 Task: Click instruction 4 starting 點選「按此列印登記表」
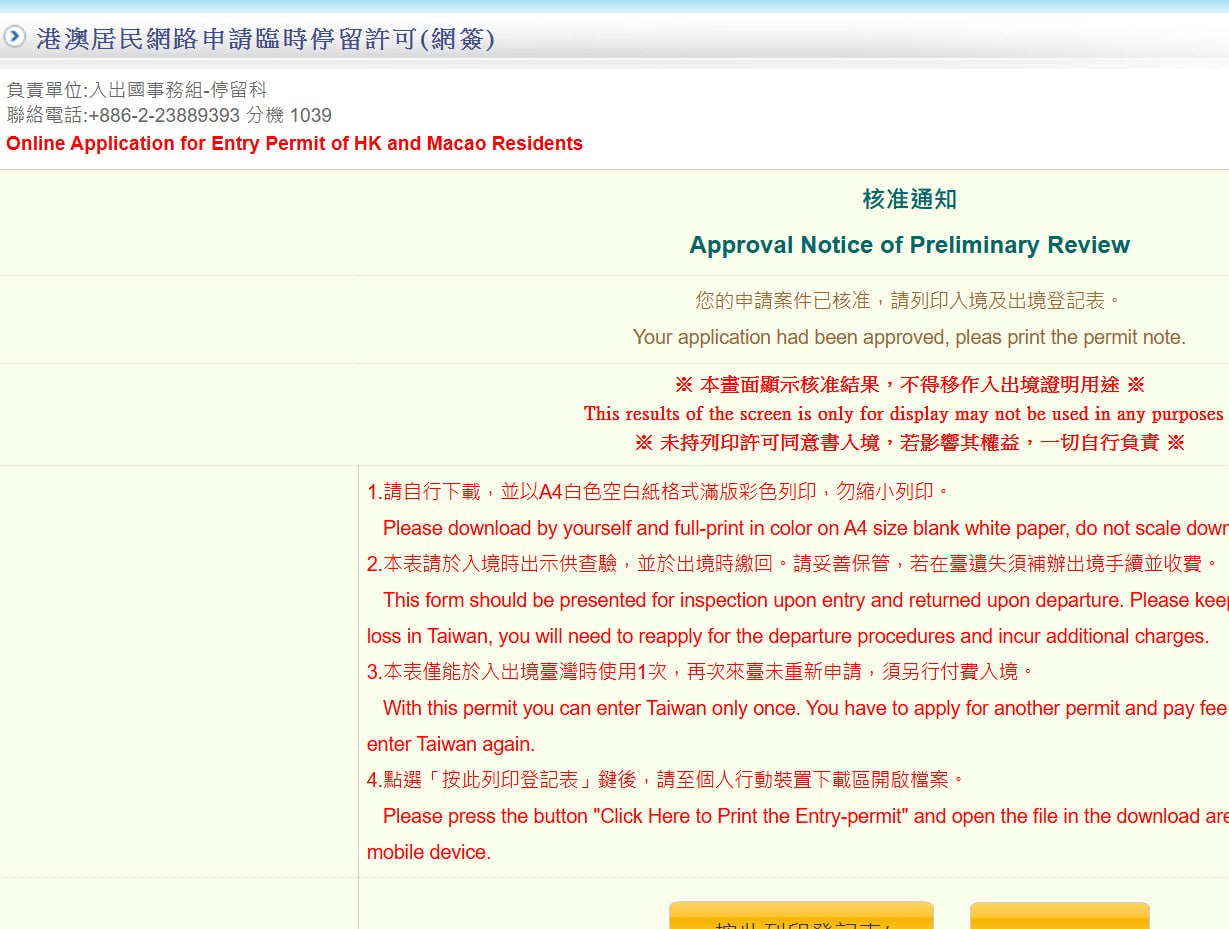pyautogui.click(x=665, y=780)
